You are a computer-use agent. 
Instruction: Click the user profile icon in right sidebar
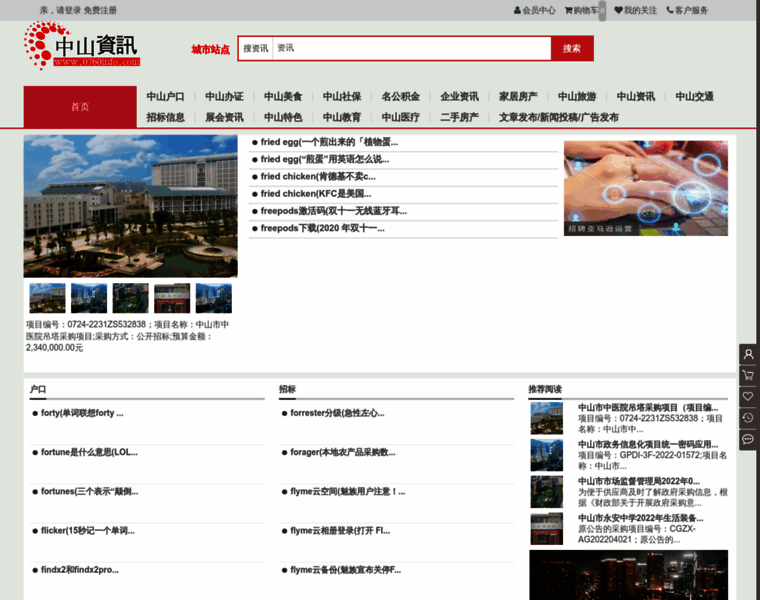(748, 354)
